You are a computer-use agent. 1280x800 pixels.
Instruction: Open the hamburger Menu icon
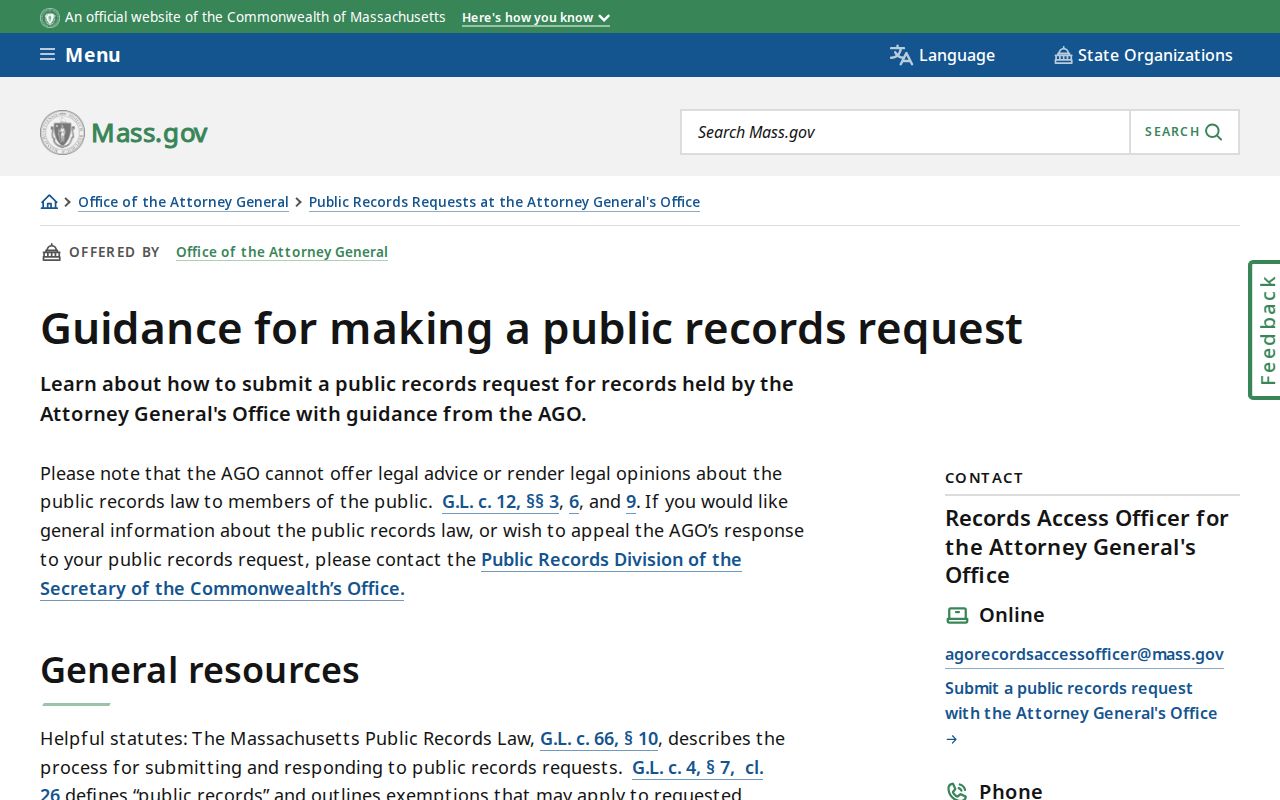click(47, 55)
